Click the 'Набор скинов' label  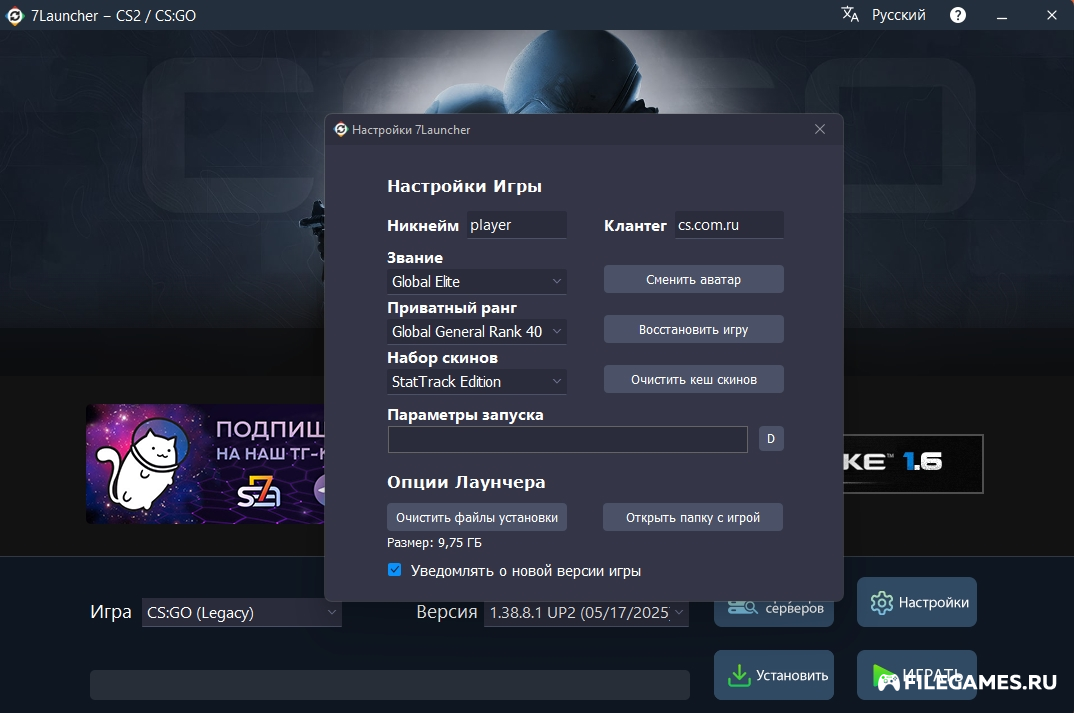(442, 358)
